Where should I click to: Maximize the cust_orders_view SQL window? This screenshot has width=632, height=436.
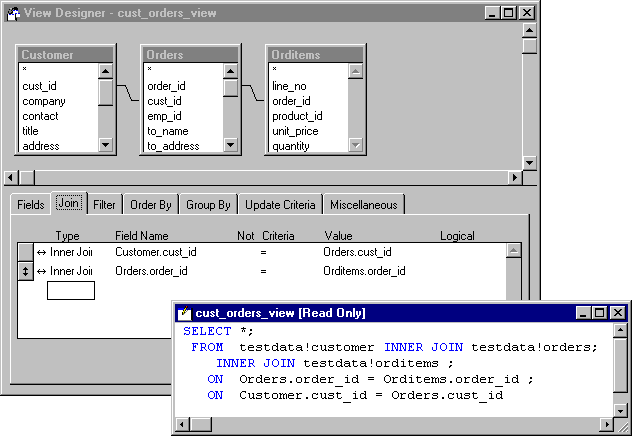click(x=598, y=313)
